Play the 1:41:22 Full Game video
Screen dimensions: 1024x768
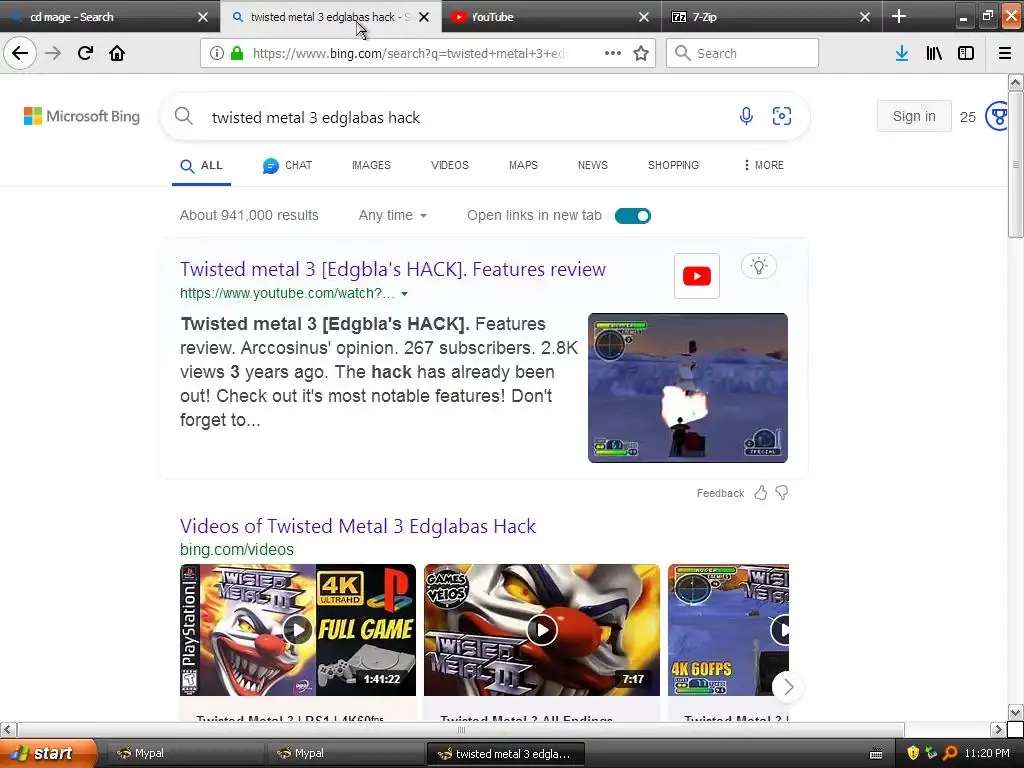[298, 630]
